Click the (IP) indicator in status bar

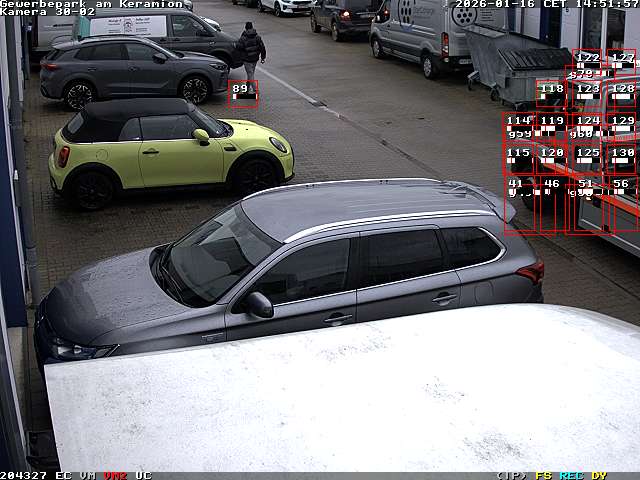511,475
